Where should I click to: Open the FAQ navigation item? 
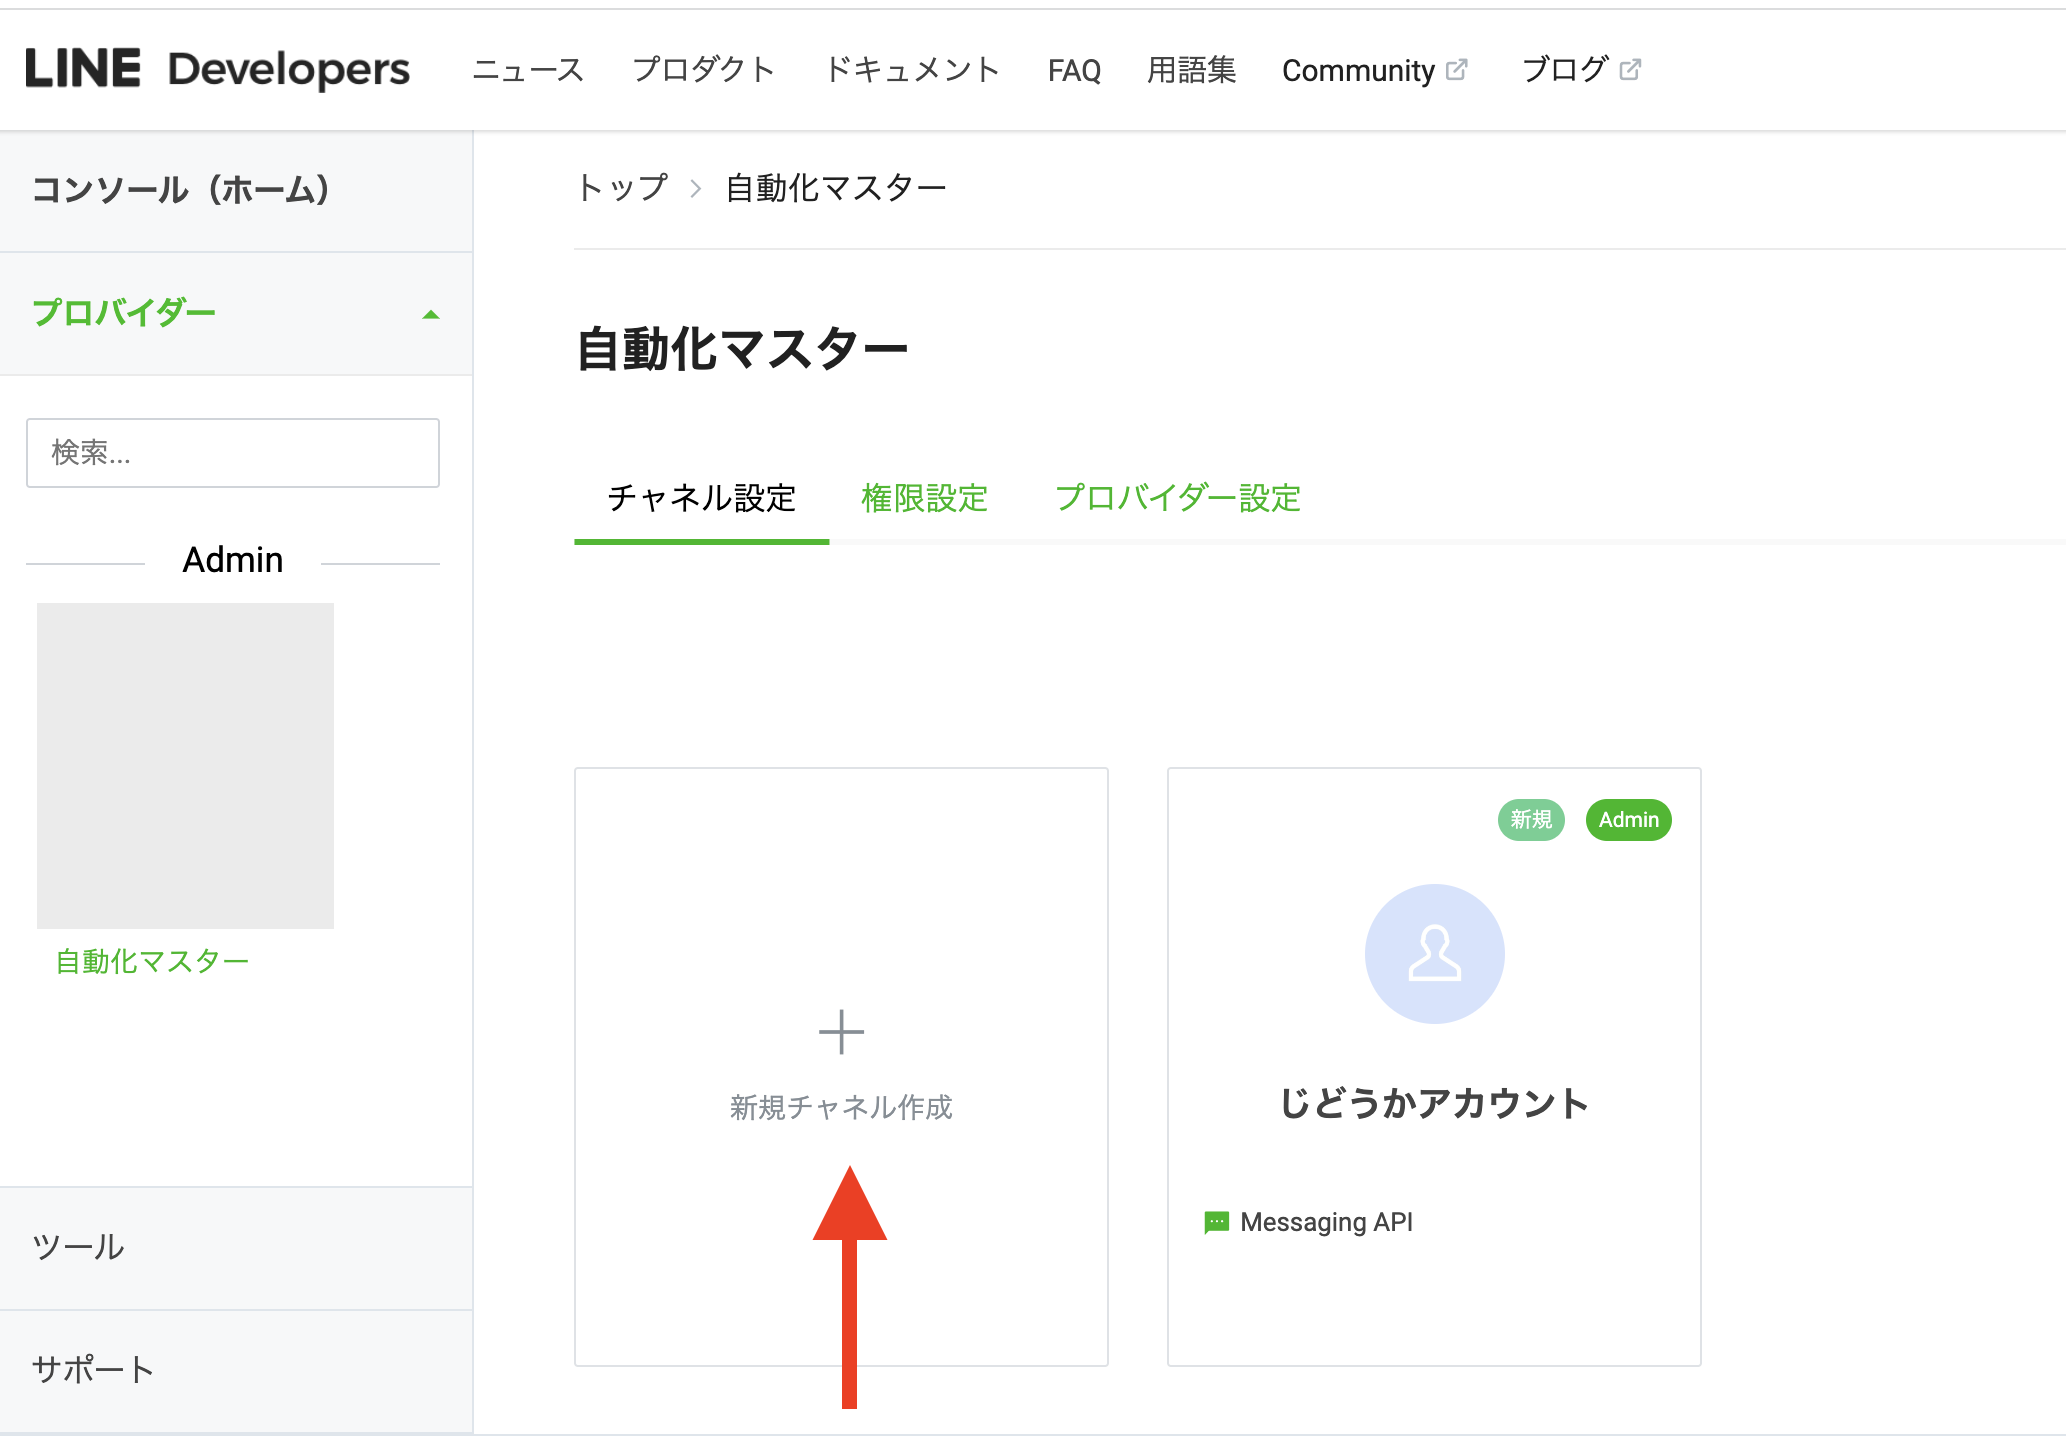tap(1074, 70)
